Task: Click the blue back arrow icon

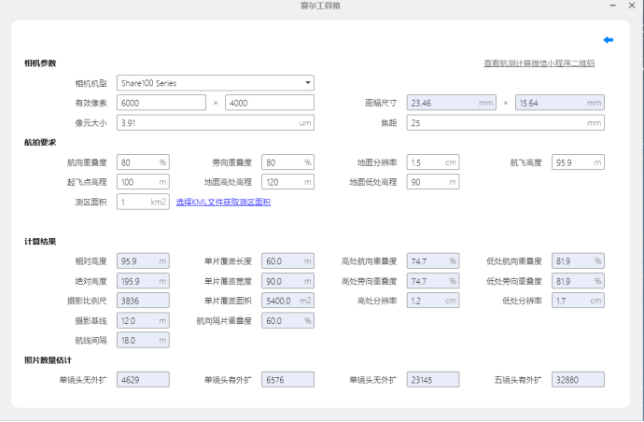Action: (608, 40)
